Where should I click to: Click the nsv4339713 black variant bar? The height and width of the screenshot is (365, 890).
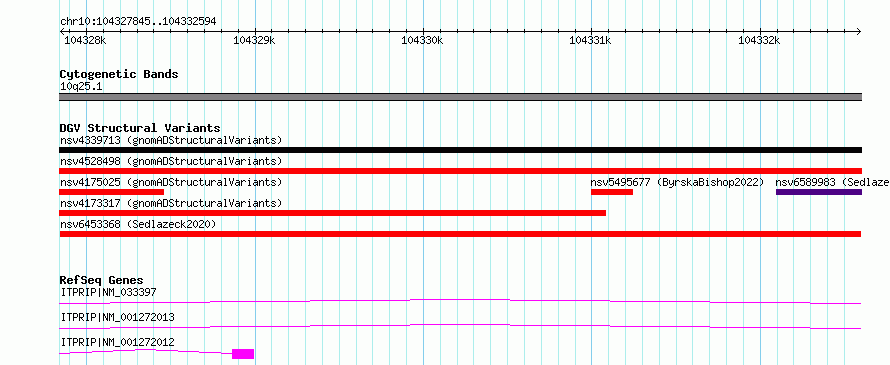(x=460, y=150)
